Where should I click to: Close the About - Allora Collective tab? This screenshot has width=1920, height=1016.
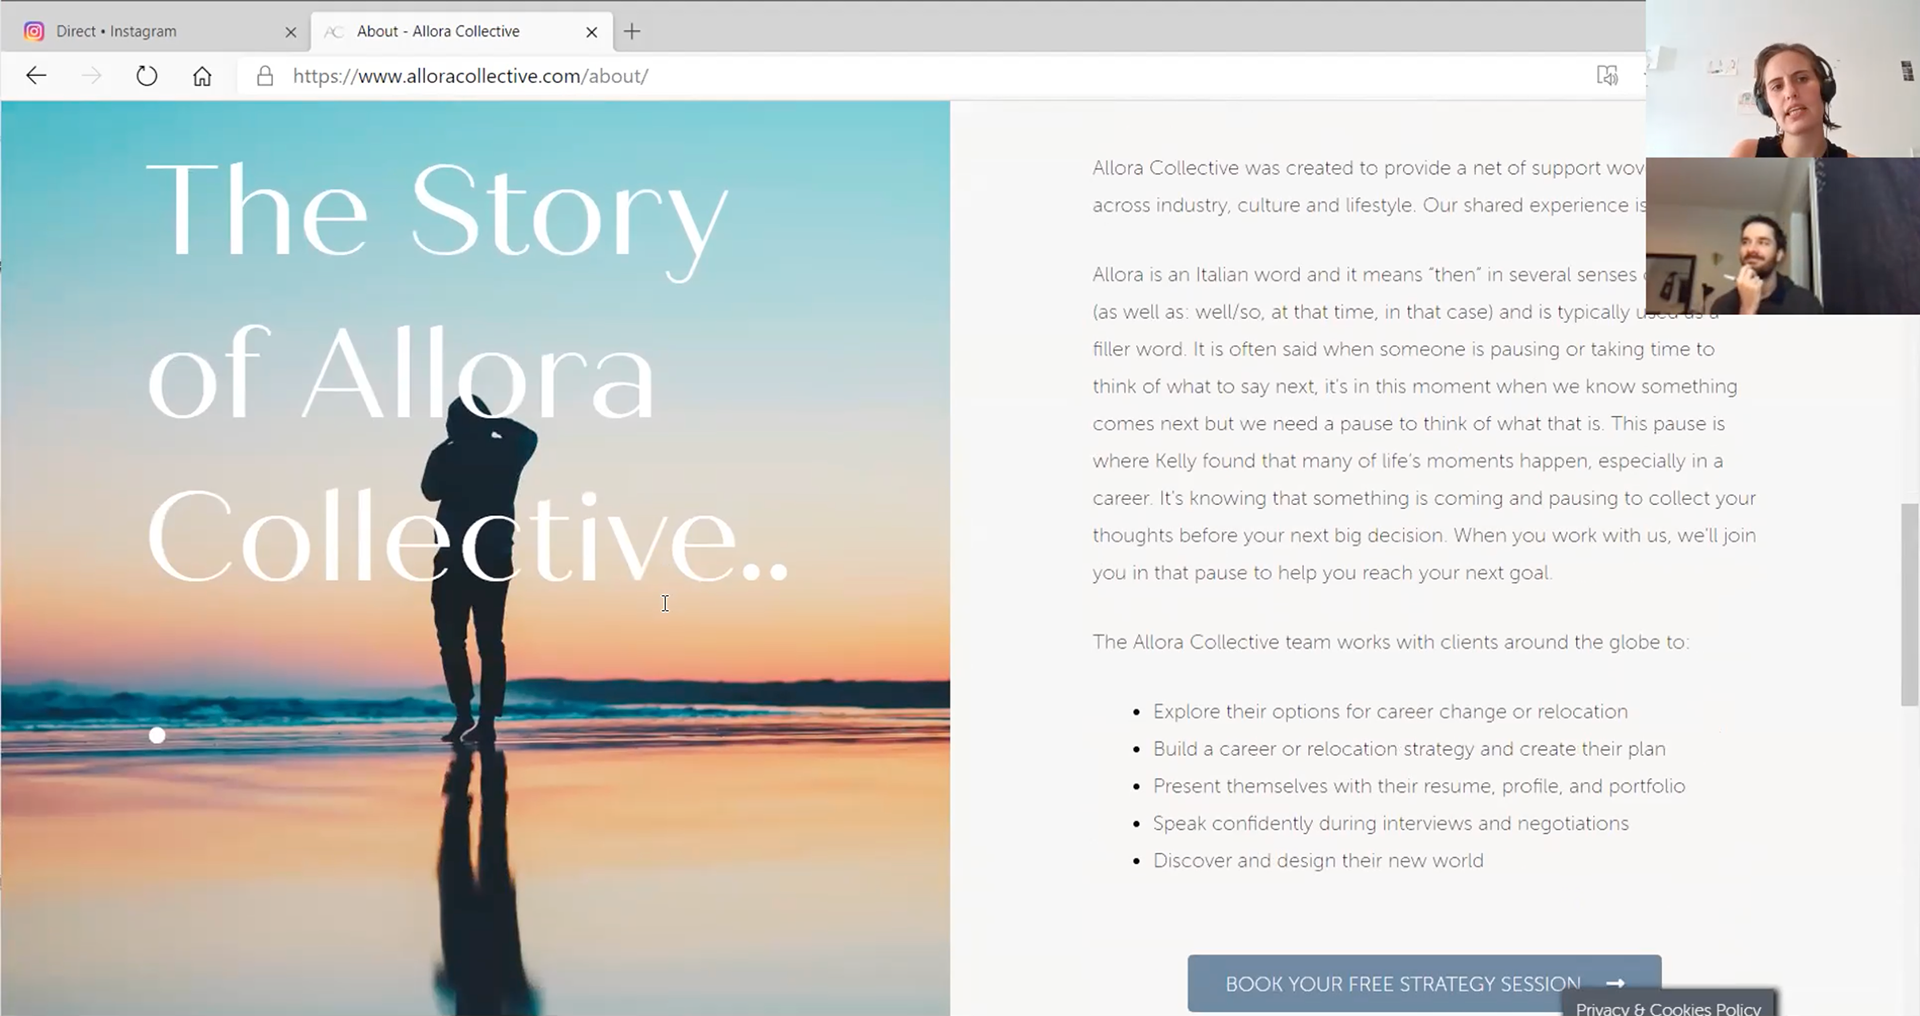tap(591, 32)
